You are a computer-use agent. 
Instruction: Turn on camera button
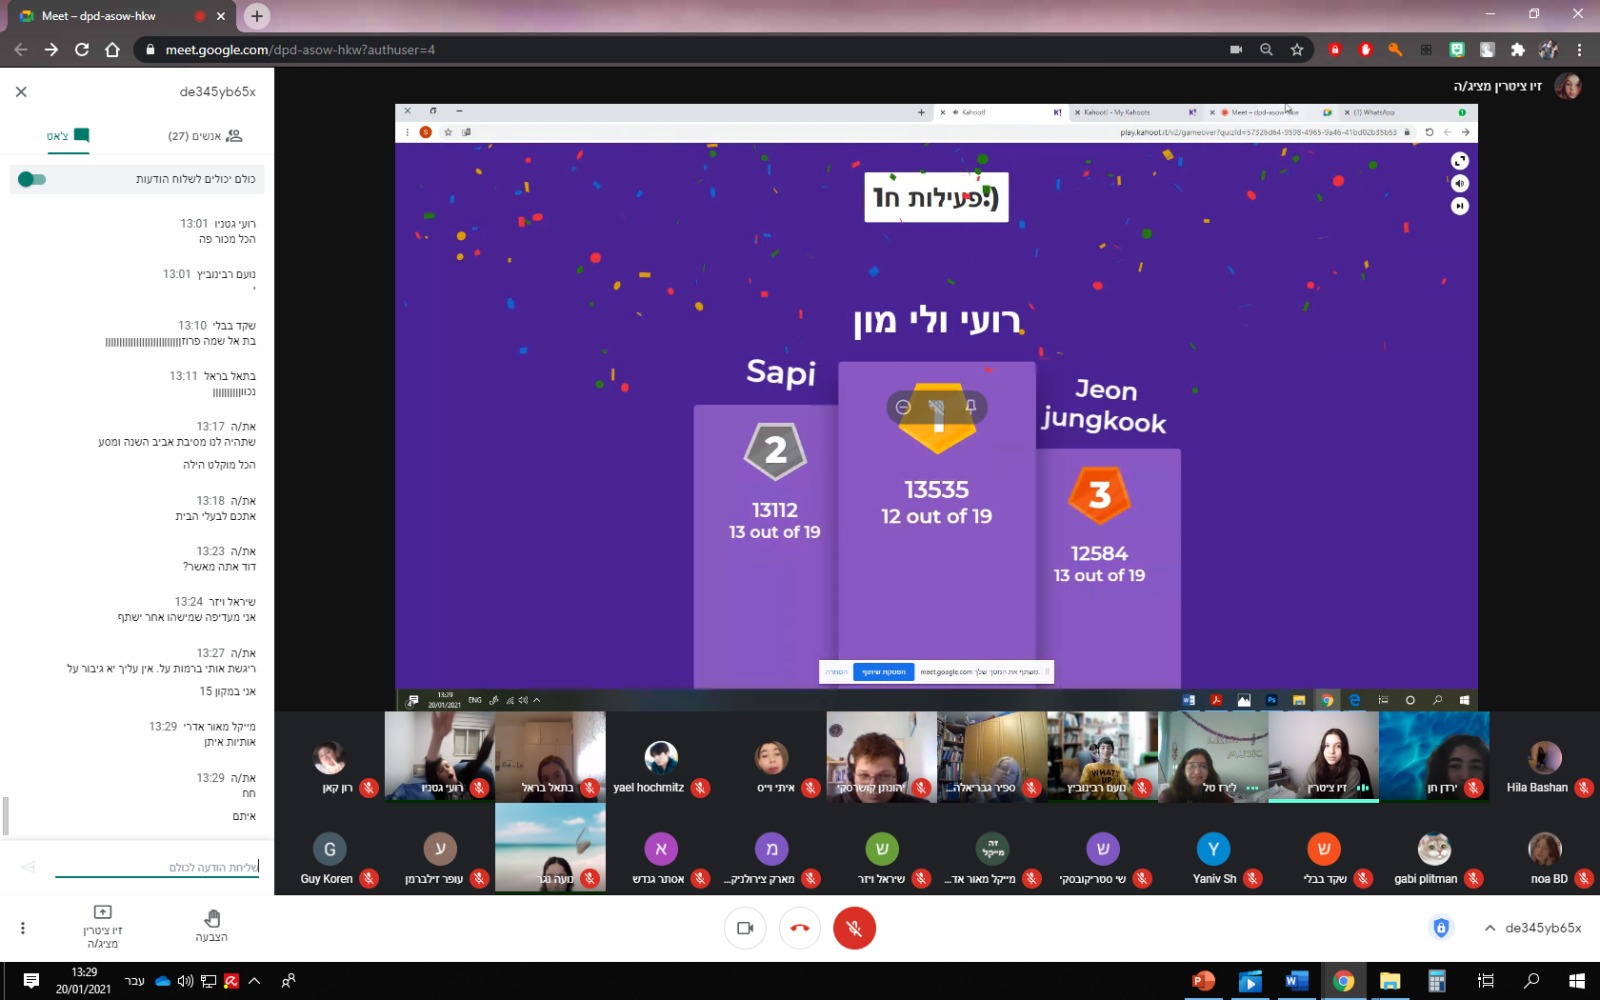(x=745, y=928)
